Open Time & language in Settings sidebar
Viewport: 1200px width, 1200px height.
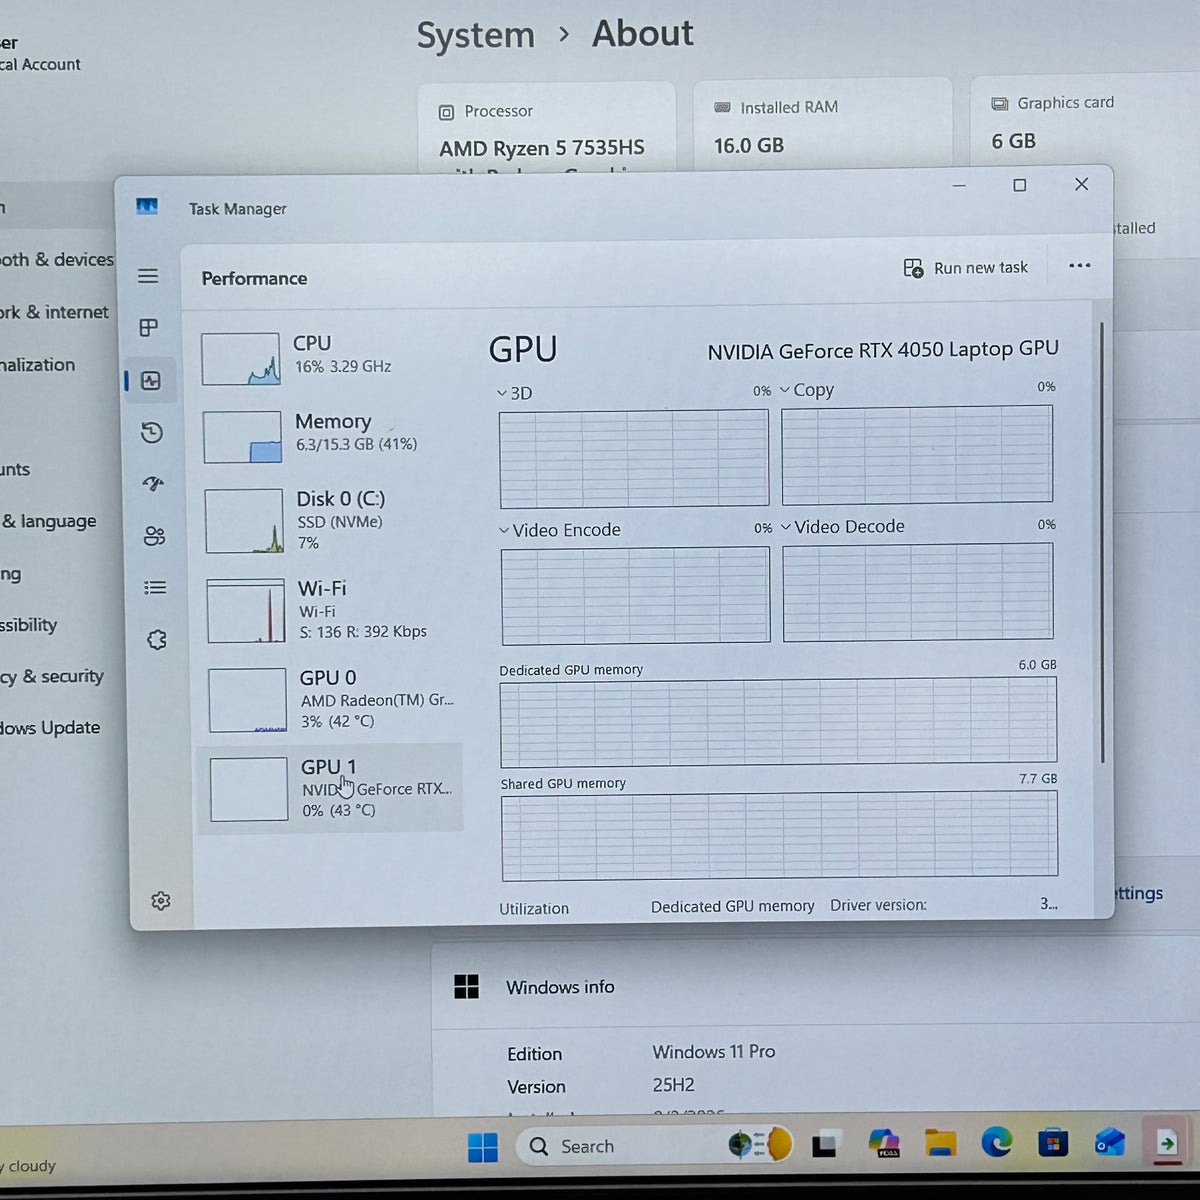pyautogui.click(x=49, y=521)
